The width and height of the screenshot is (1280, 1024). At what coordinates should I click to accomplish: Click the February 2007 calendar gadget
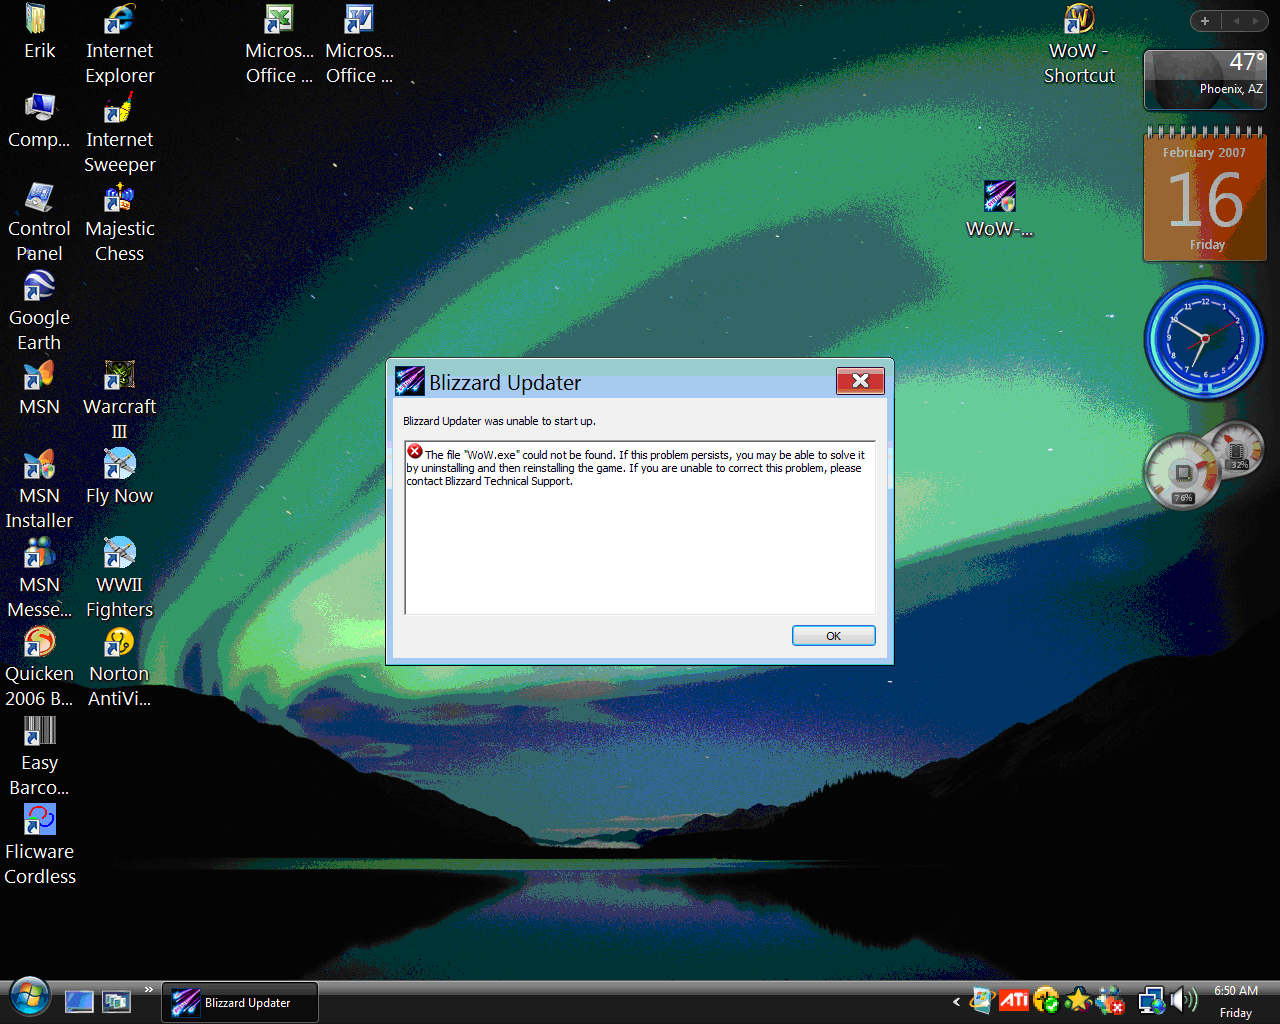[x=1205, y=197]
